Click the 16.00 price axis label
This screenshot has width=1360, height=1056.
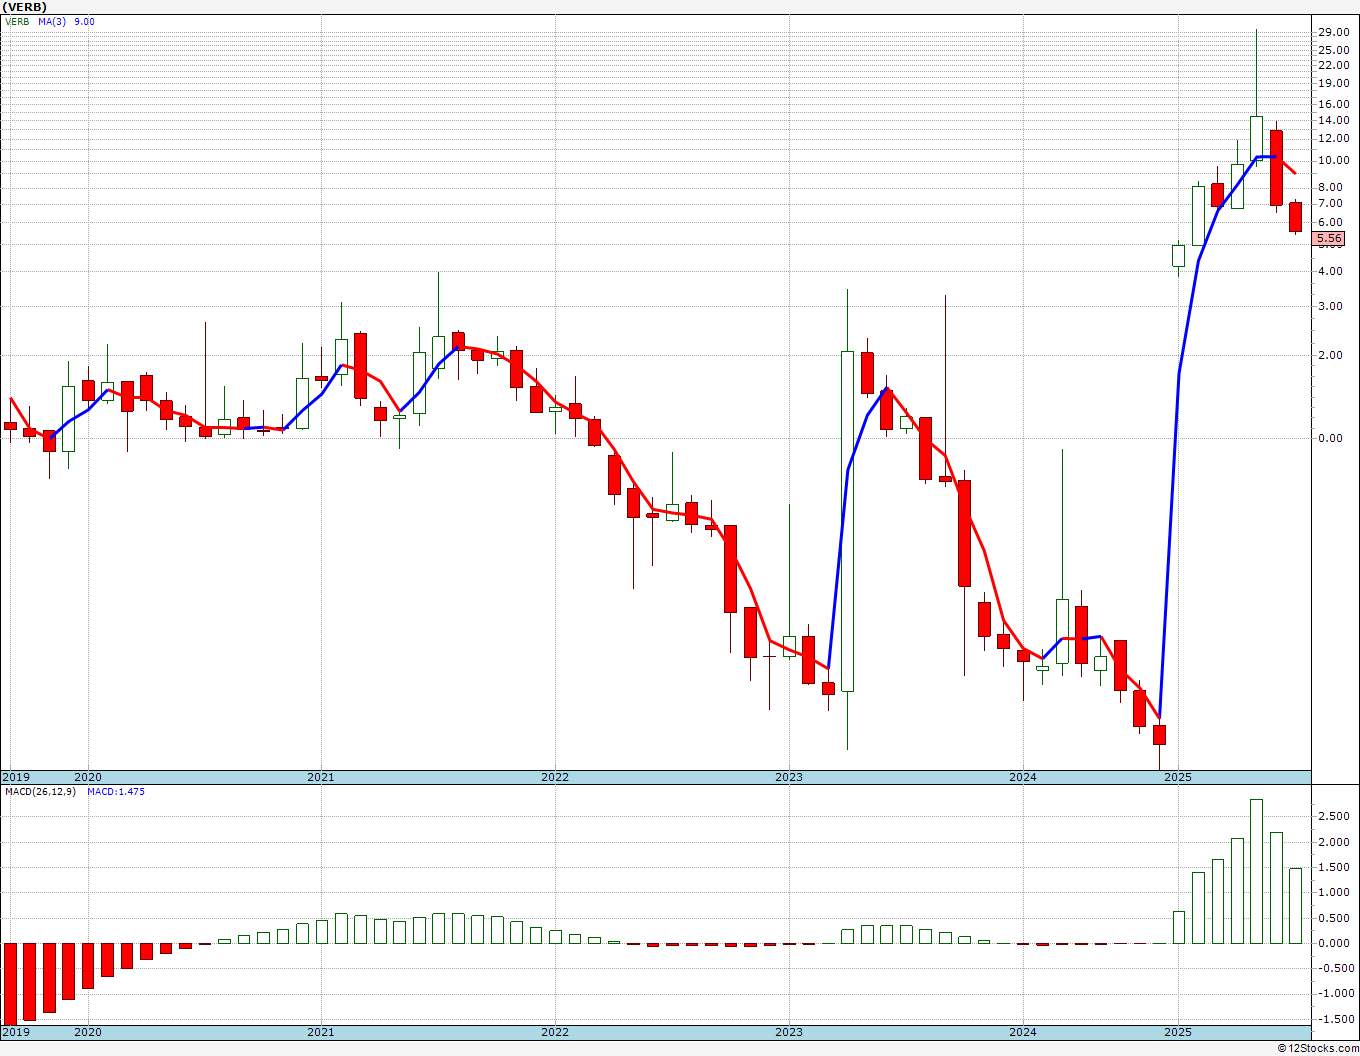[x=1334, y=104]
